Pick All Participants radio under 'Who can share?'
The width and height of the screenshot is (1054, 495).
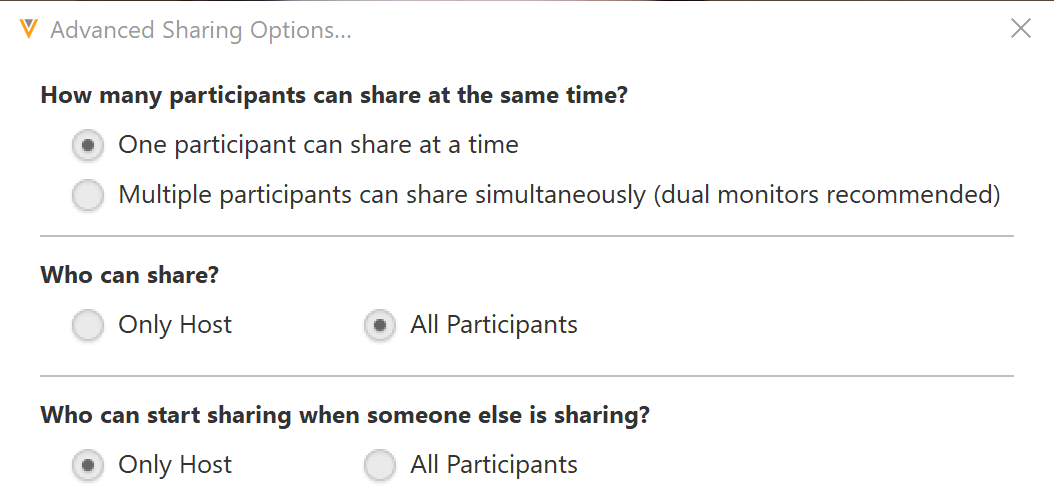[380, 325]
